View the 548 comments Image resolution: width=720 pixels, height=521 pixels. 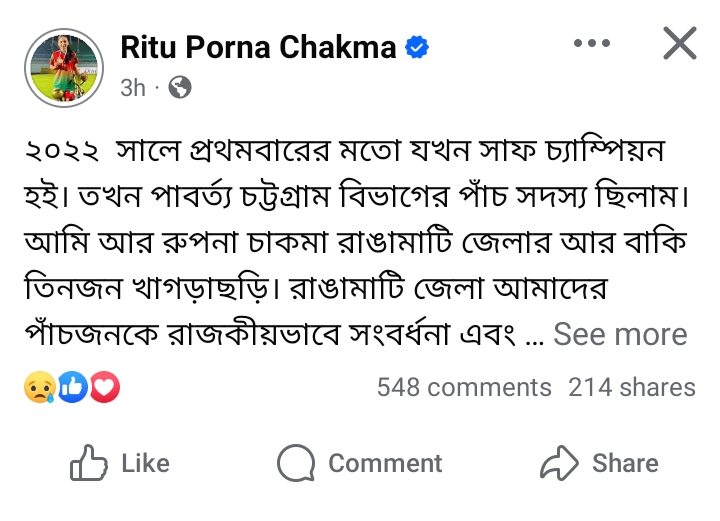click(464, 387)
